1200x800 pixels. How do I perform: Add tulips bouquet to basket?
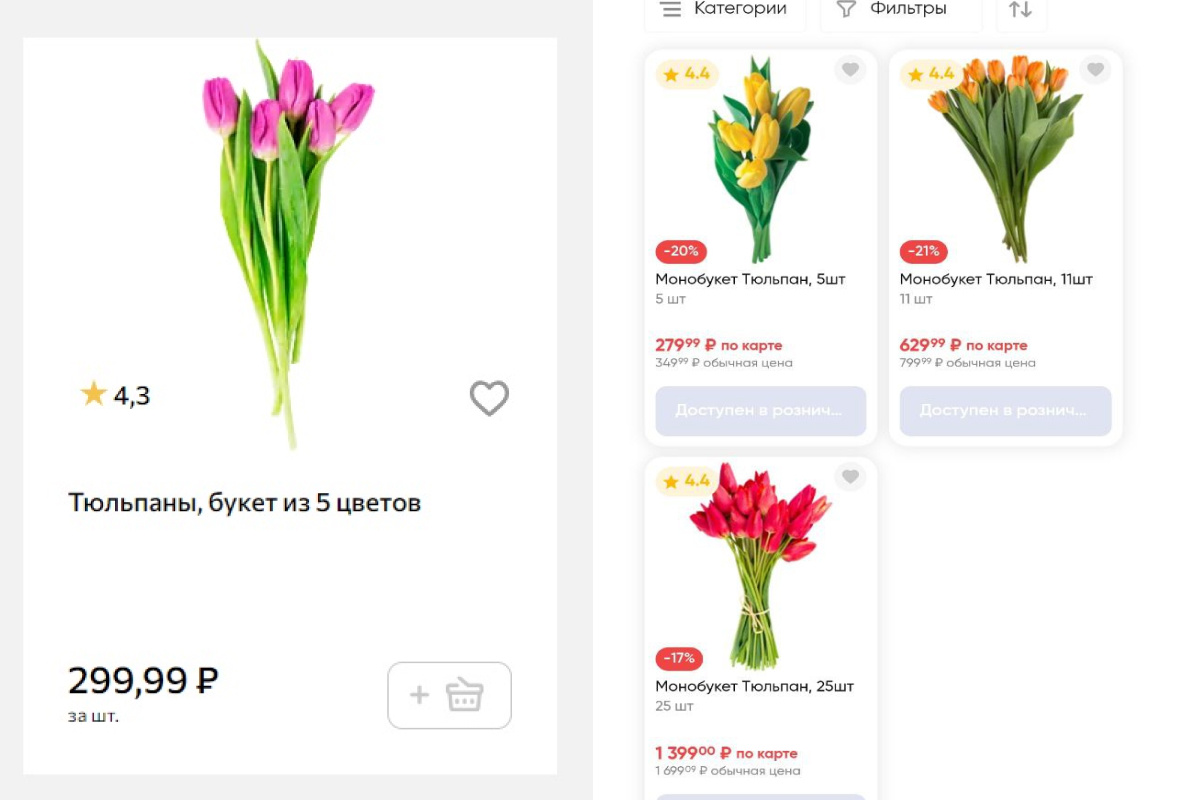click(x=450, y=695)
